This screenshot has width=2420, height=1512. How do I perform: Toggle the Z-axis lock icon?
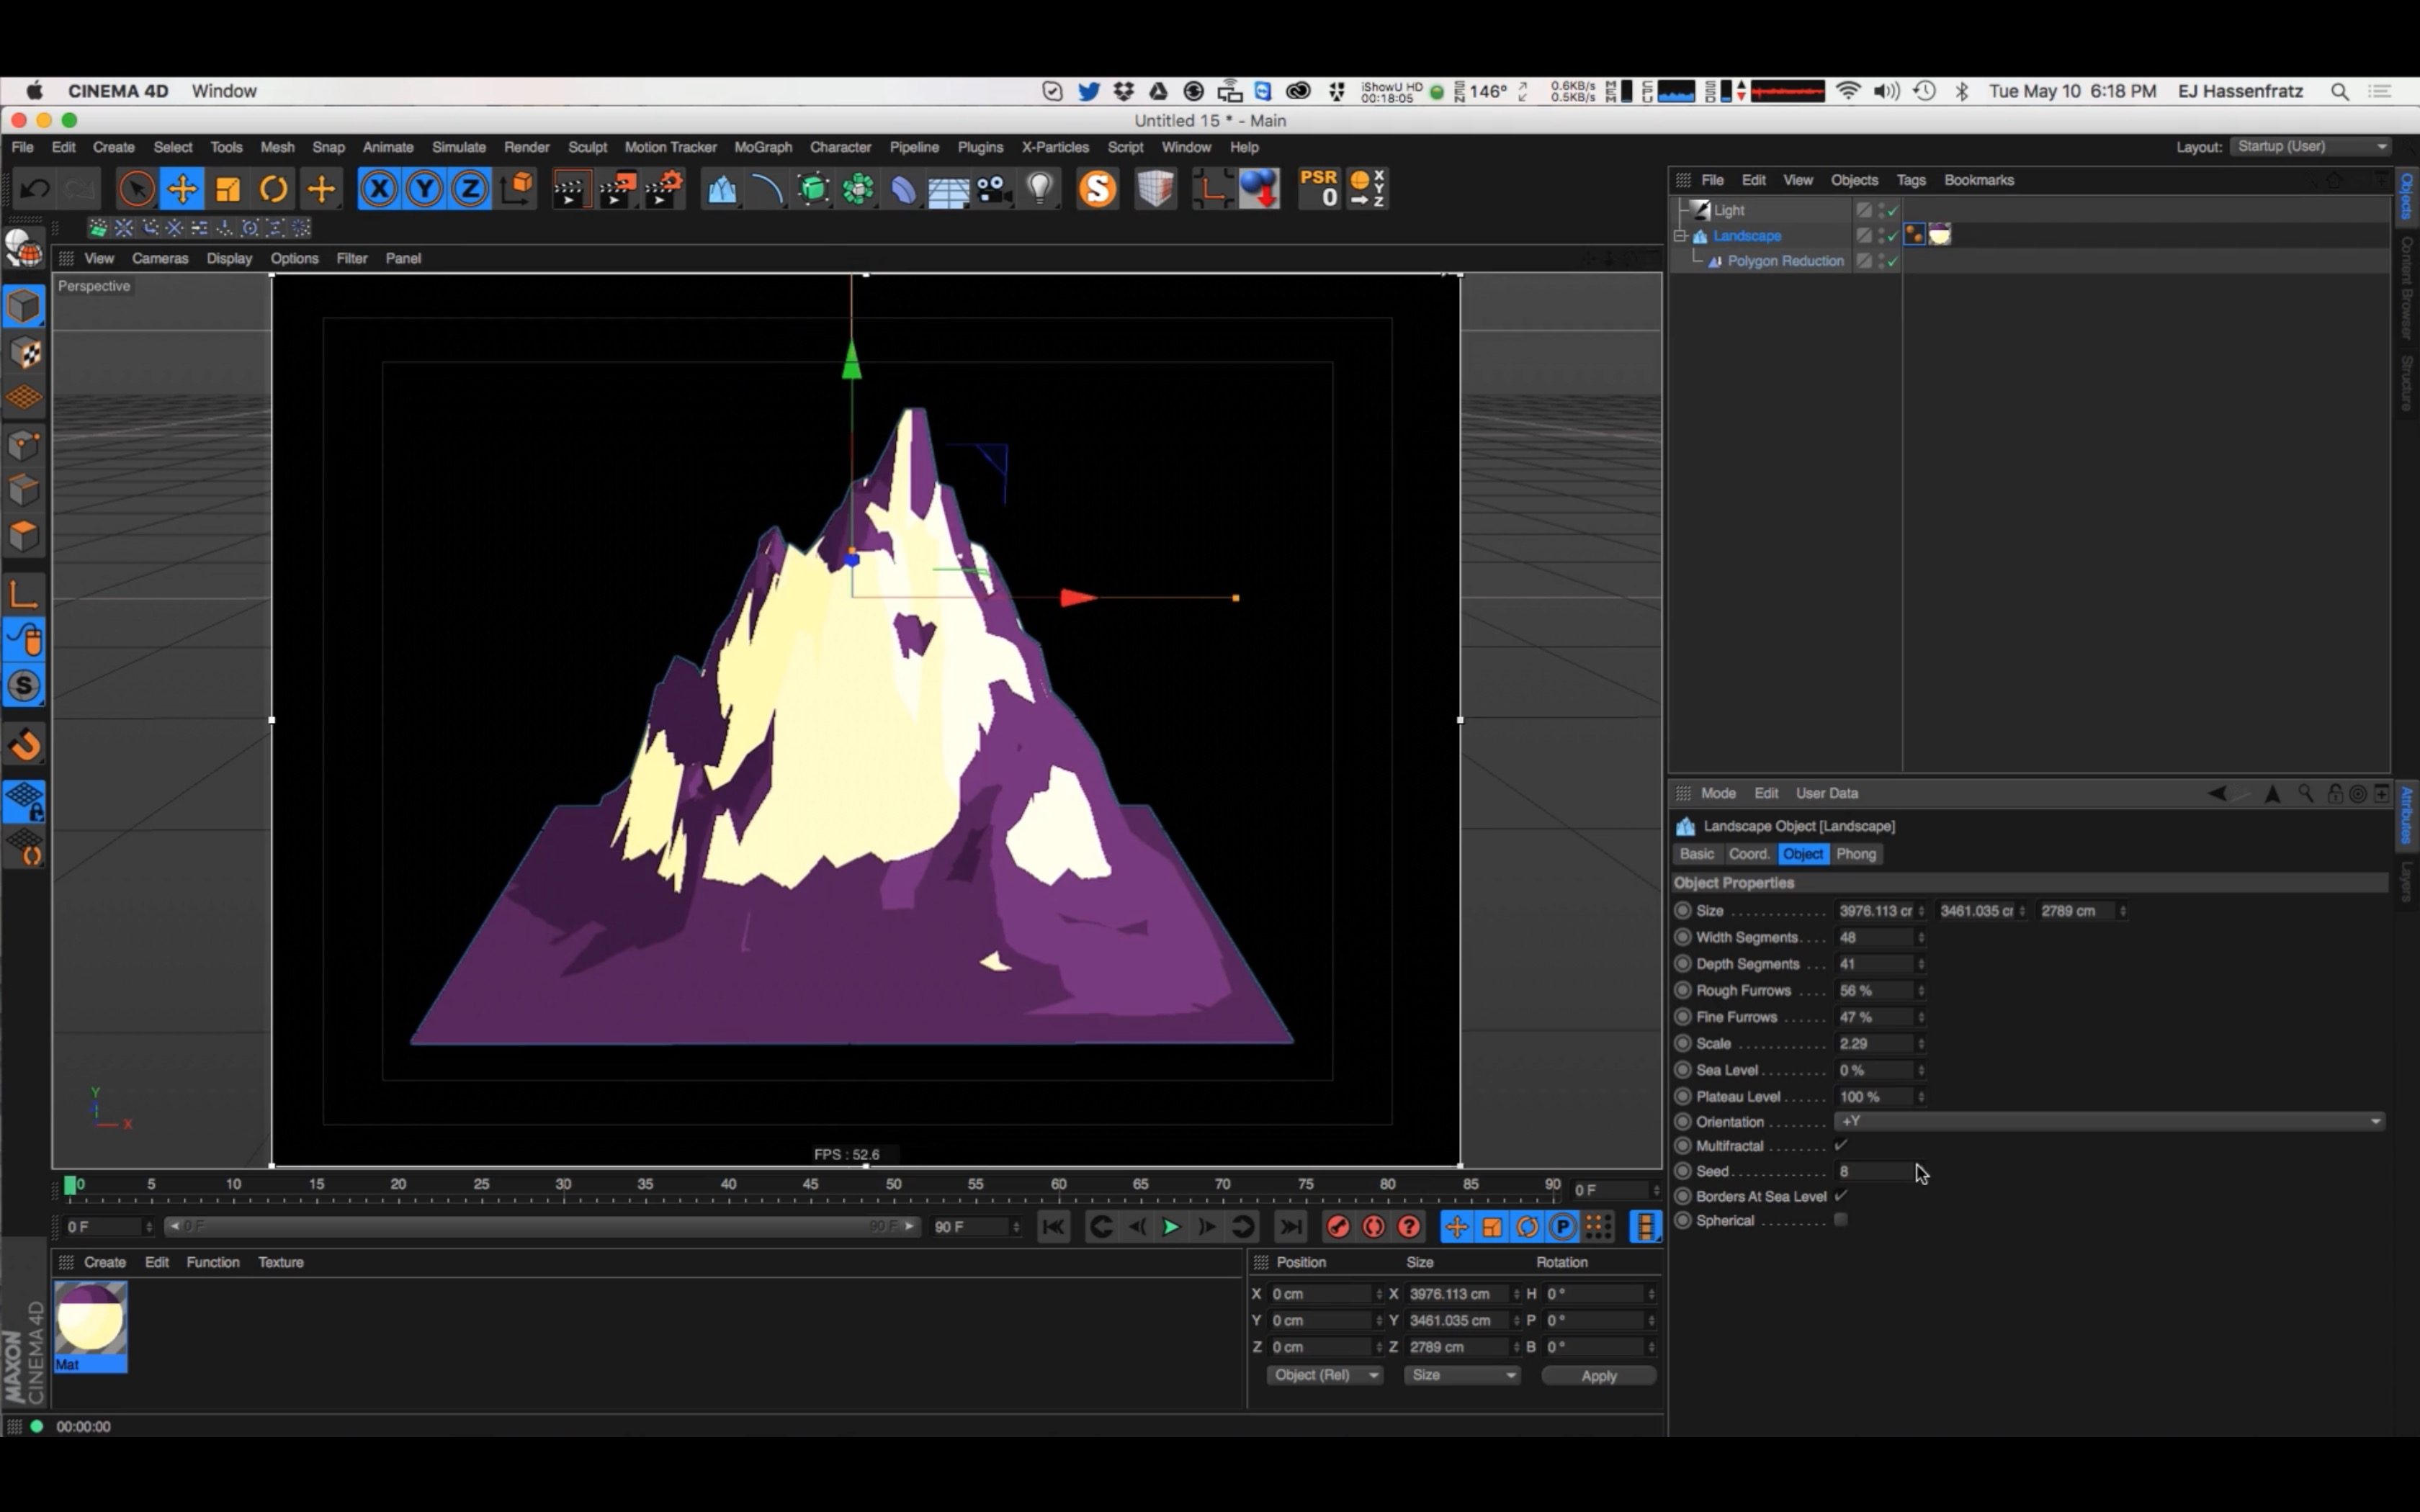(470, 189)
